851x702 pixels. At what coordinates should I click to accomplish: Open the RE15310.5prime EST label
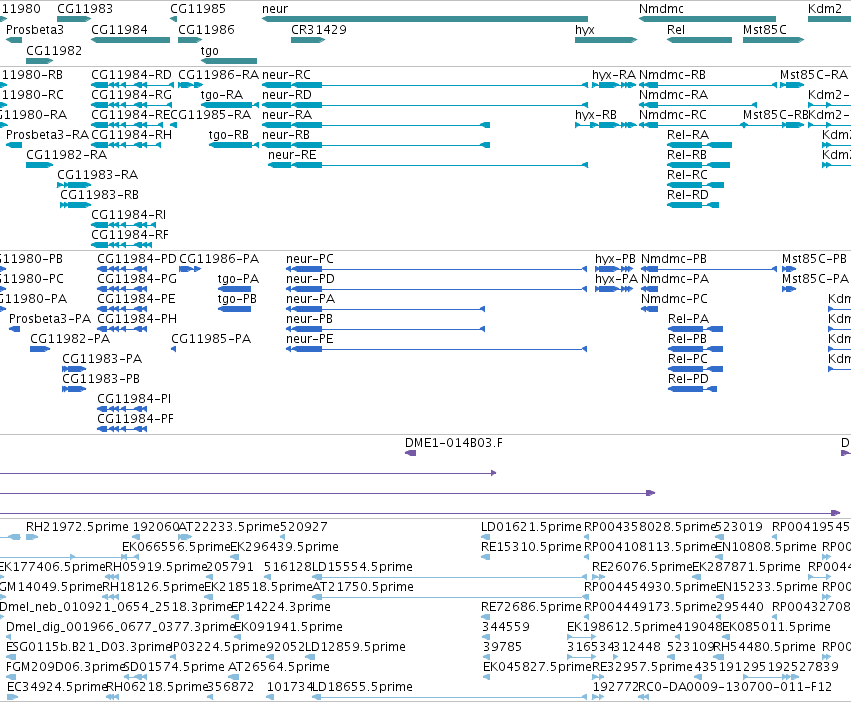click(x=531, y=546)
